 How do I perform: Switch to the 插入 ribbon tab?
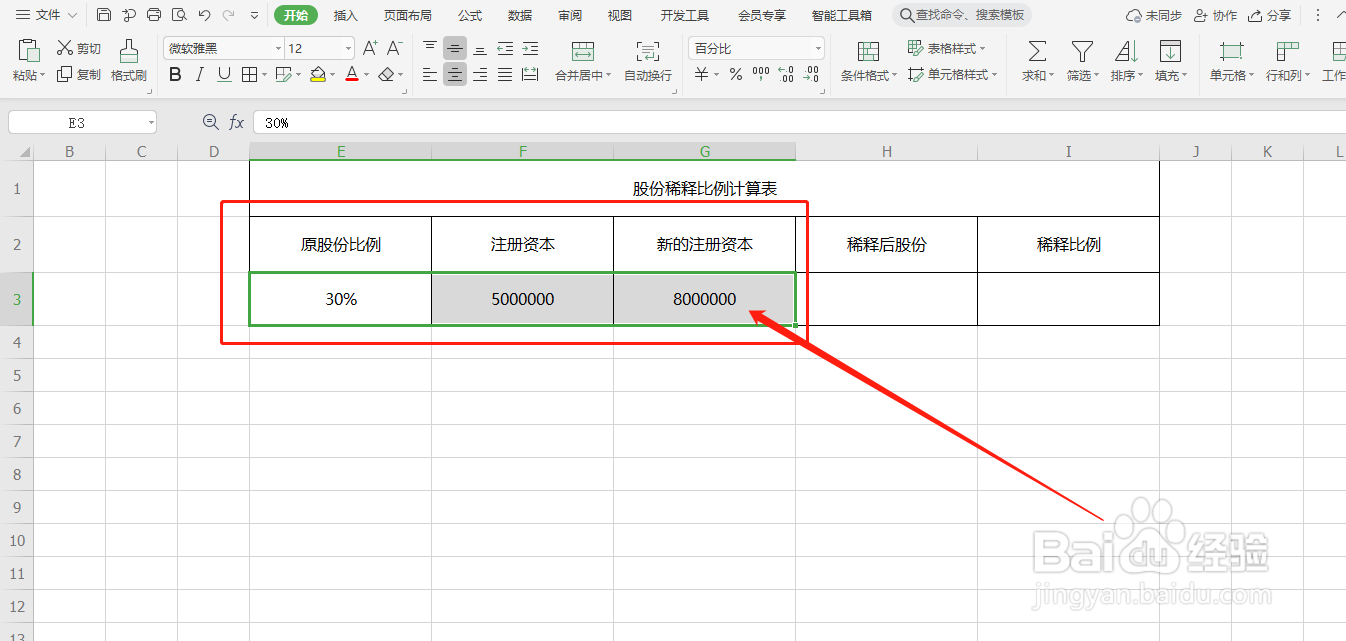click(345, 15)
